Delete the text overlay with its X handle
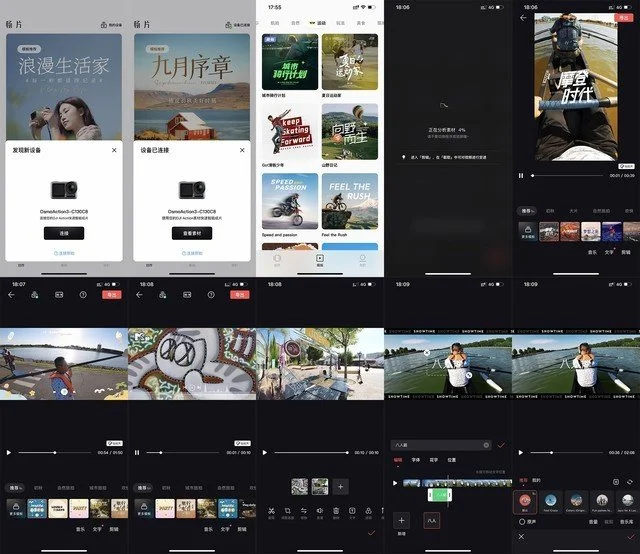640x554 pixels. pos(427,352)
